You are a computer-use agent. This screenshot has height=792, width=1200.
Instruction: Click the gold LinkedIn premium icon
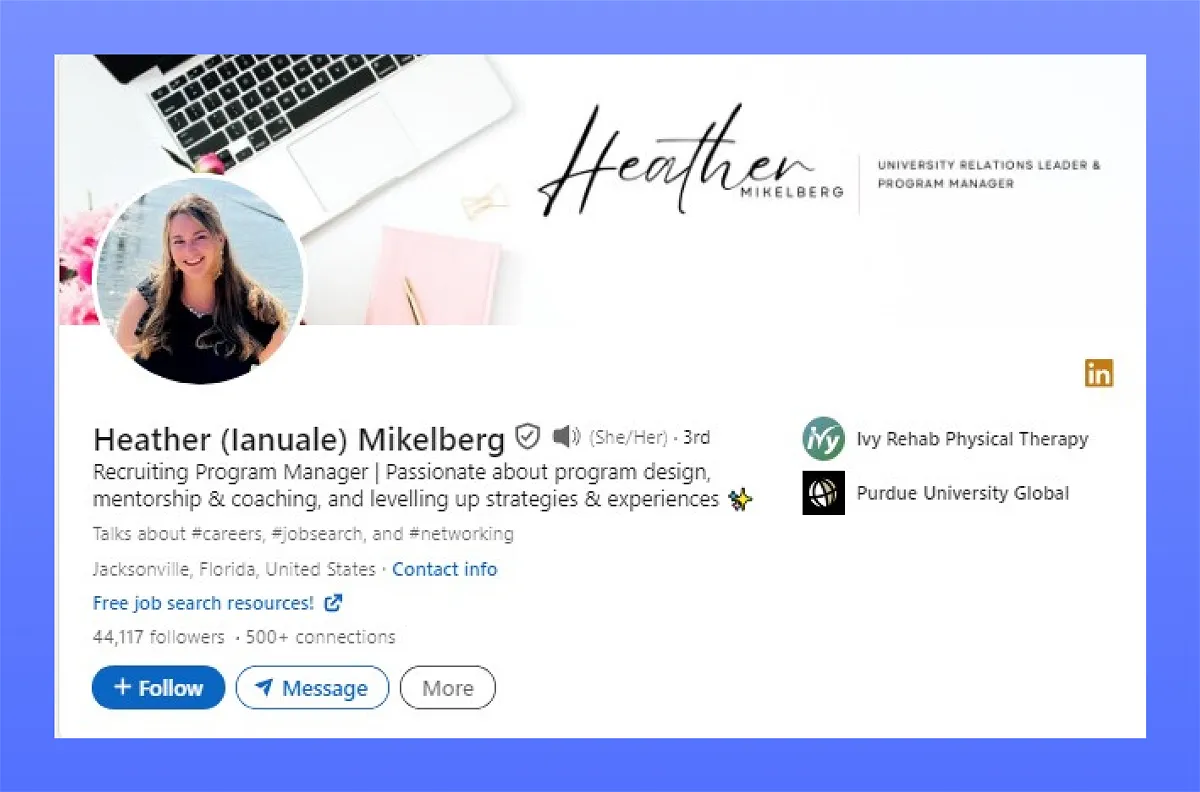1099,373
